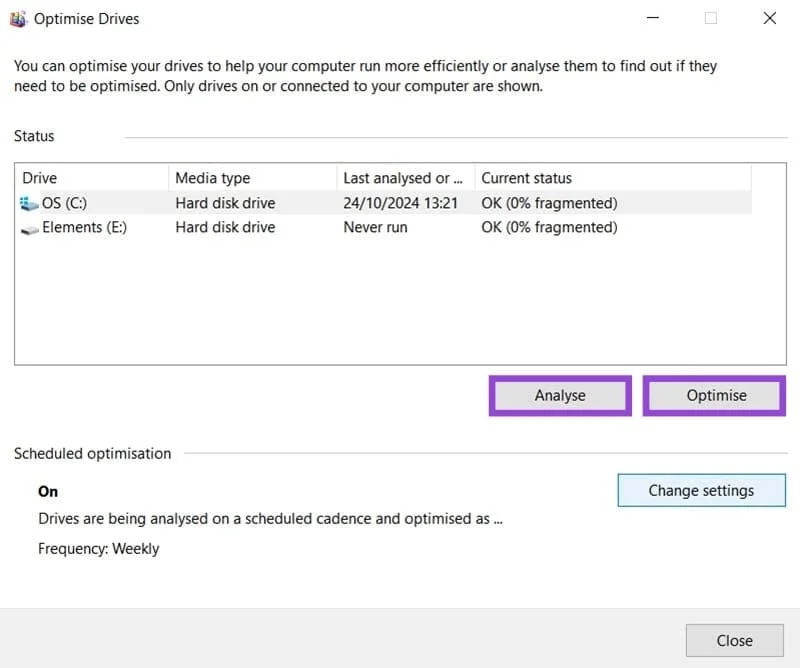Screen dimensions: 800x668
Task: Click Hard disk drive in the Elements row
Action: [225, 228]
